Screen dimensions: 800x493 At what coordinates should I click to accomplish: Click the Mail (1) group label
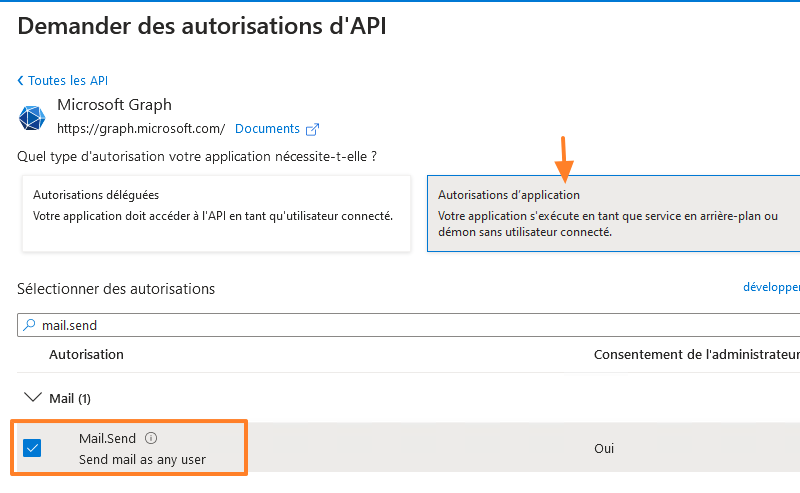[x=70, y=398]
